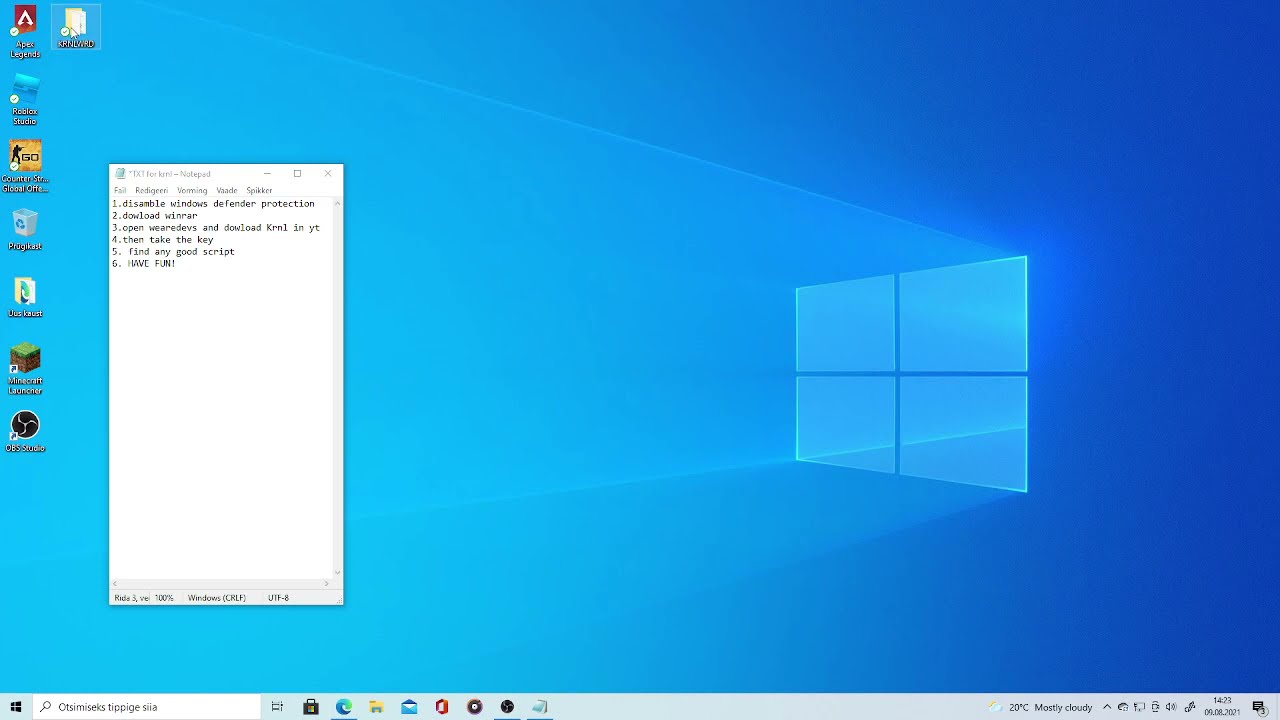
Task: Click the Otsimiseks tippige siia search box
Action: [146, 707]
